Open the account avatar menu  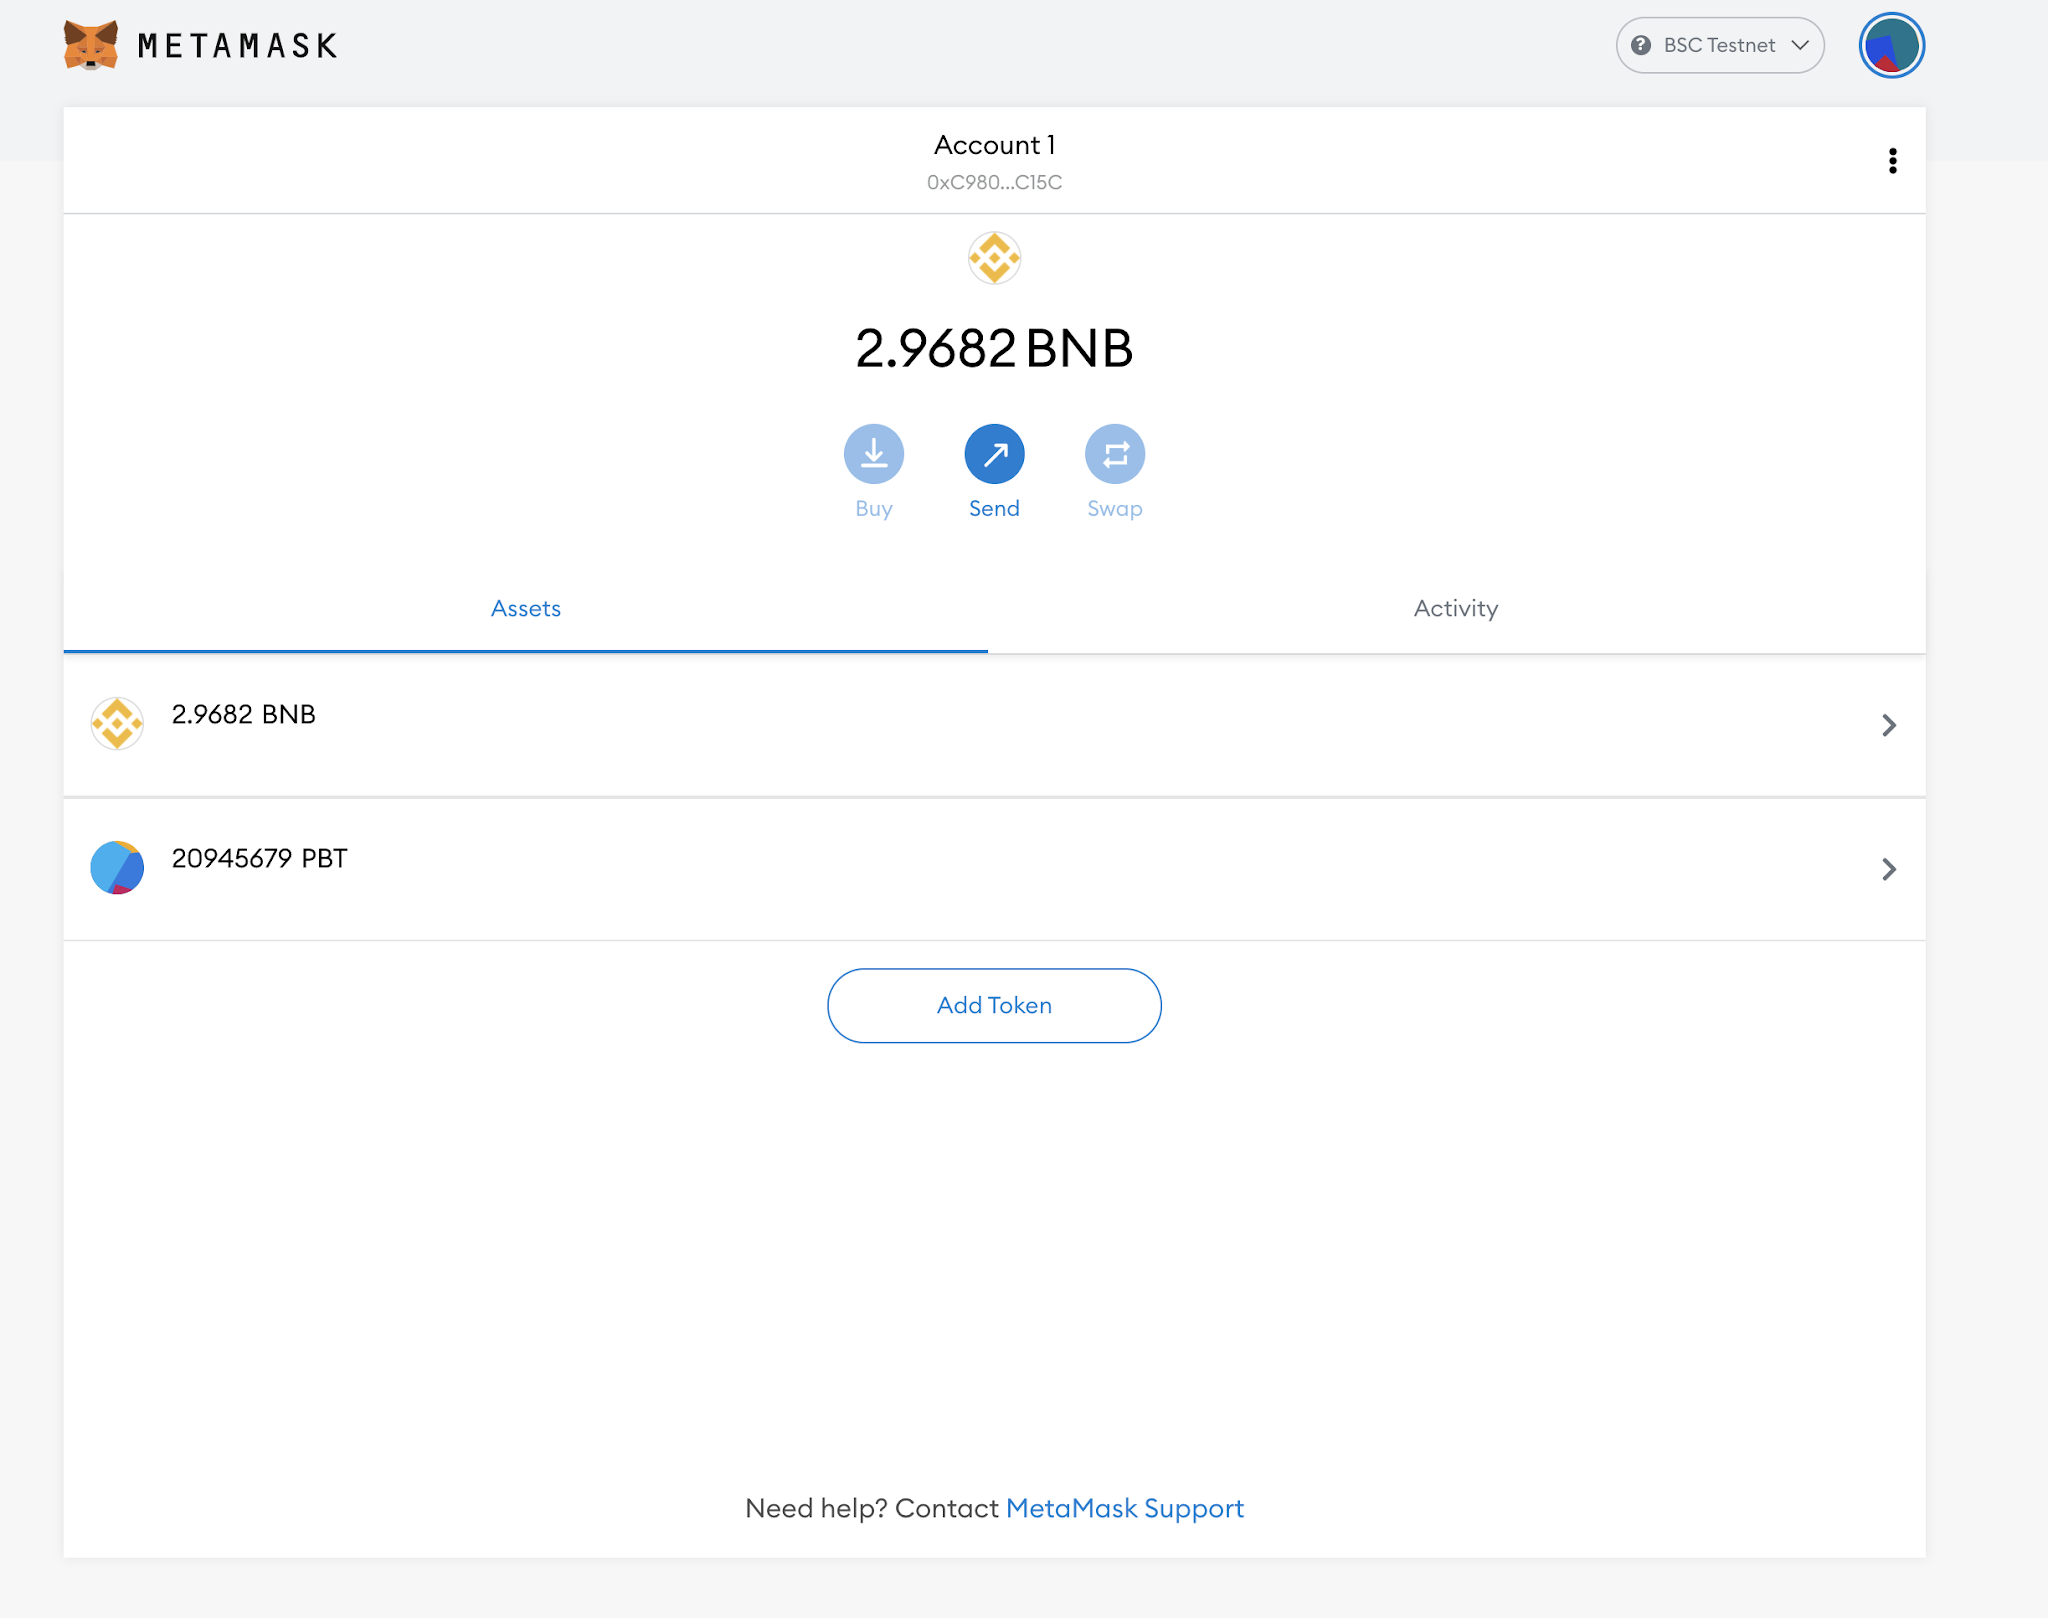[1891, 45]
